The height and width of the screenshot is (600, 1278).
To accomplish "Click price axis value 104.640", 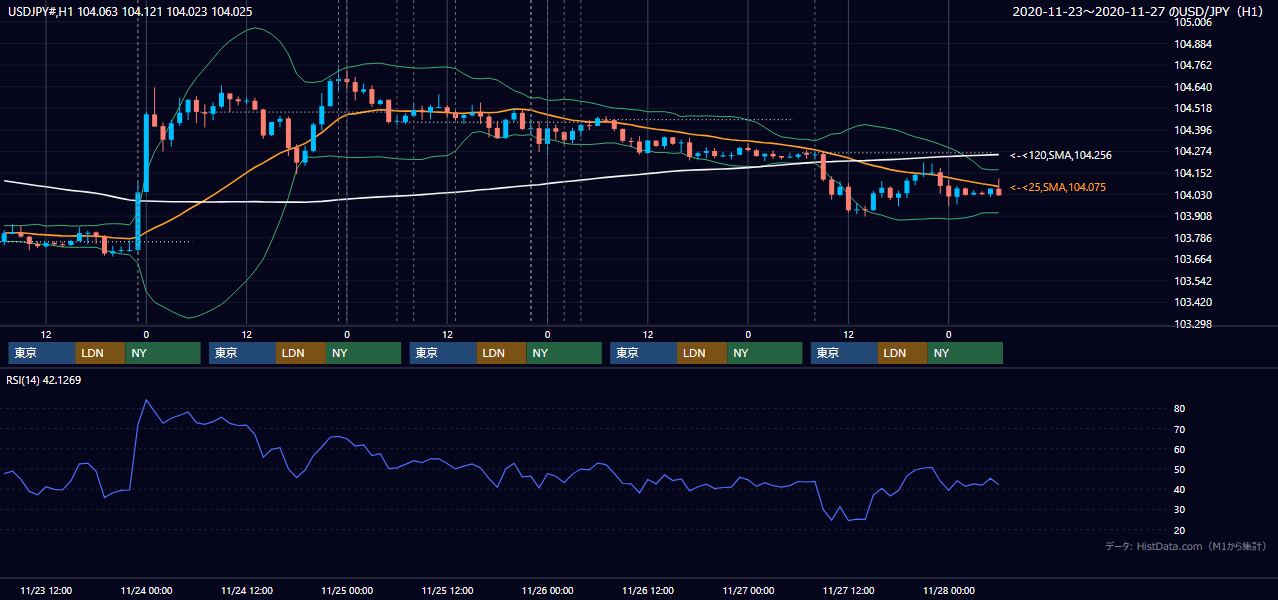I will click(1193, 87).
